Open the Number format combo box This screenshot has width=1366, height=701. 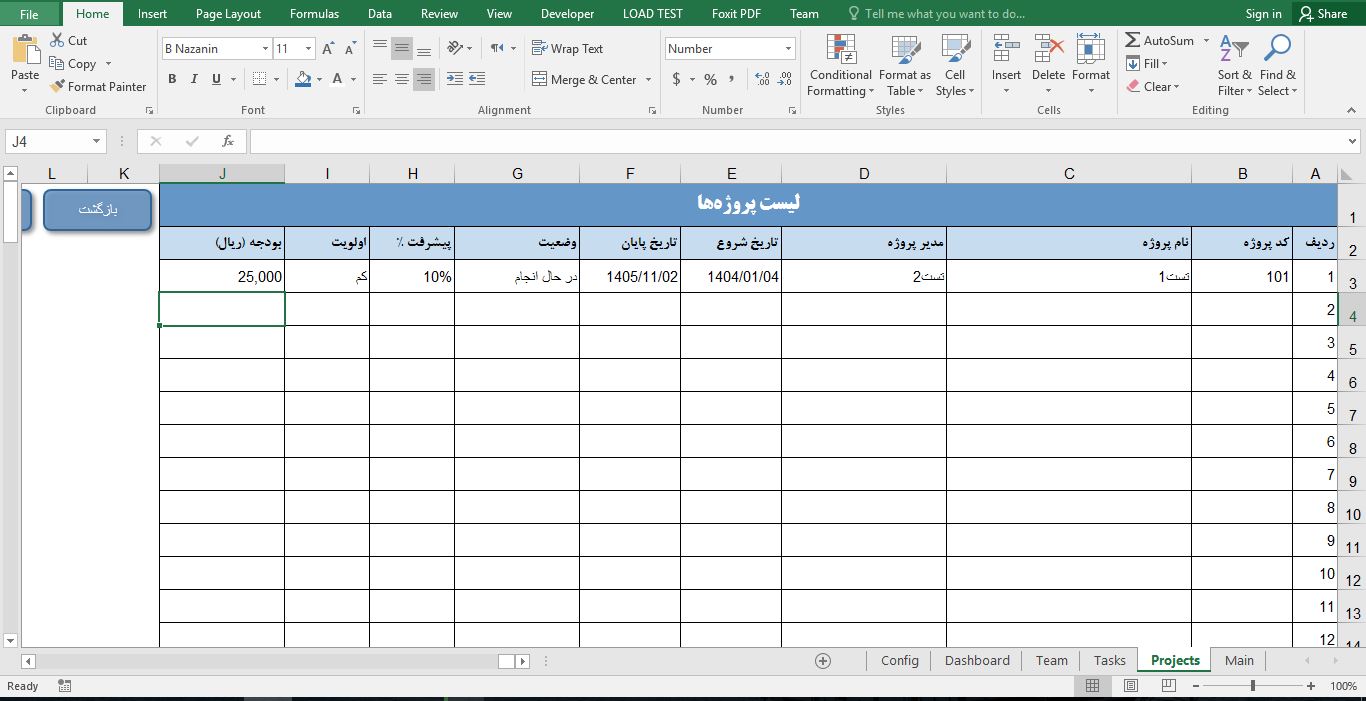pos(731,48)
